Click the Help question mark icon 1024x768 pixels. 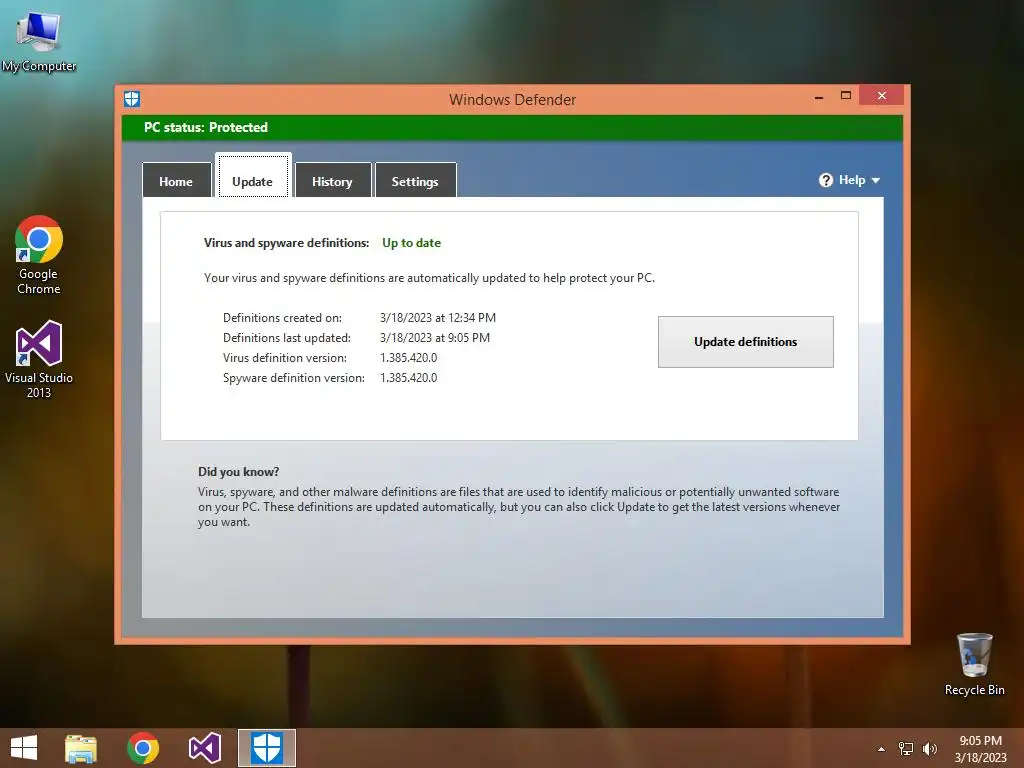[825, 180]
